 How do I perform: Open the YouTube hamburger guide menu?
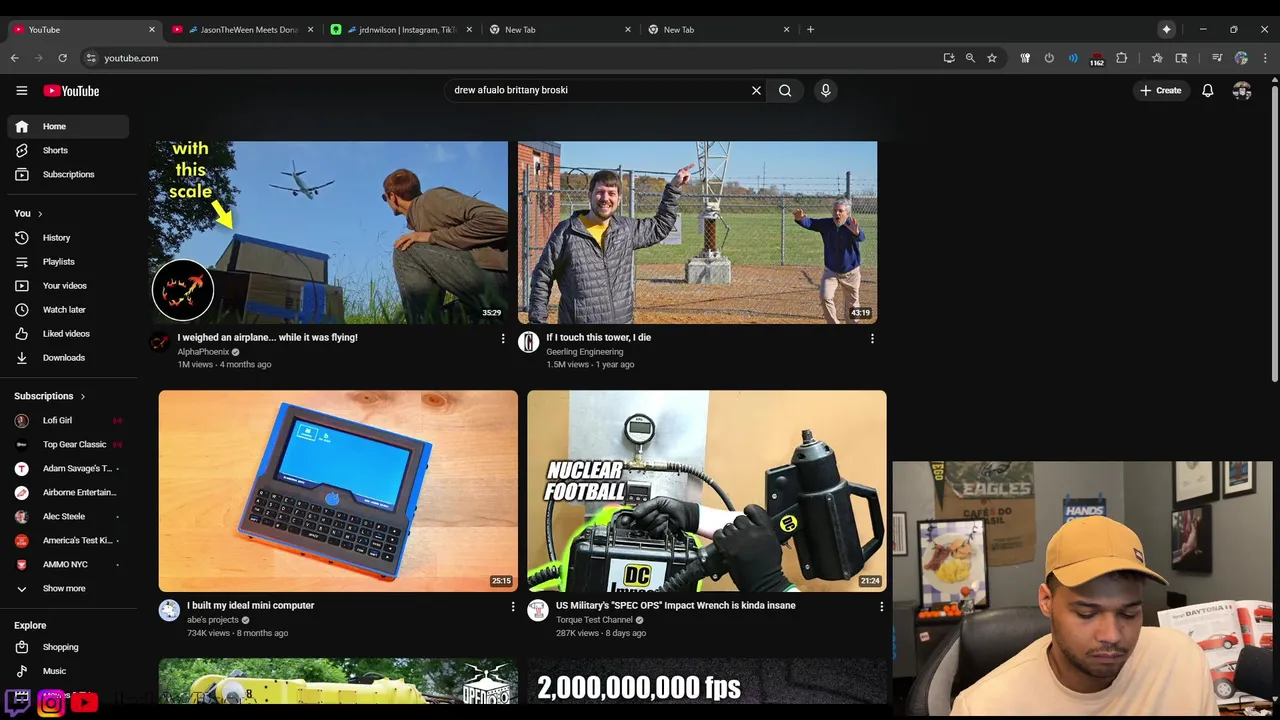pos(21,90)
